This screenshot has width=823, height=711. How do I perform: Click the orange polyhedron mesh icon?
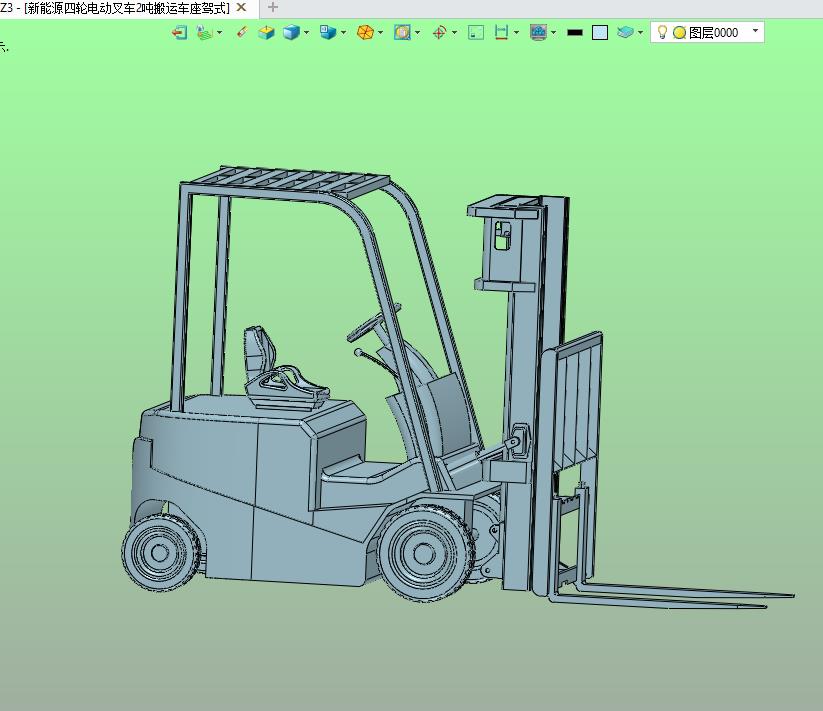click(x=365, y=33)
